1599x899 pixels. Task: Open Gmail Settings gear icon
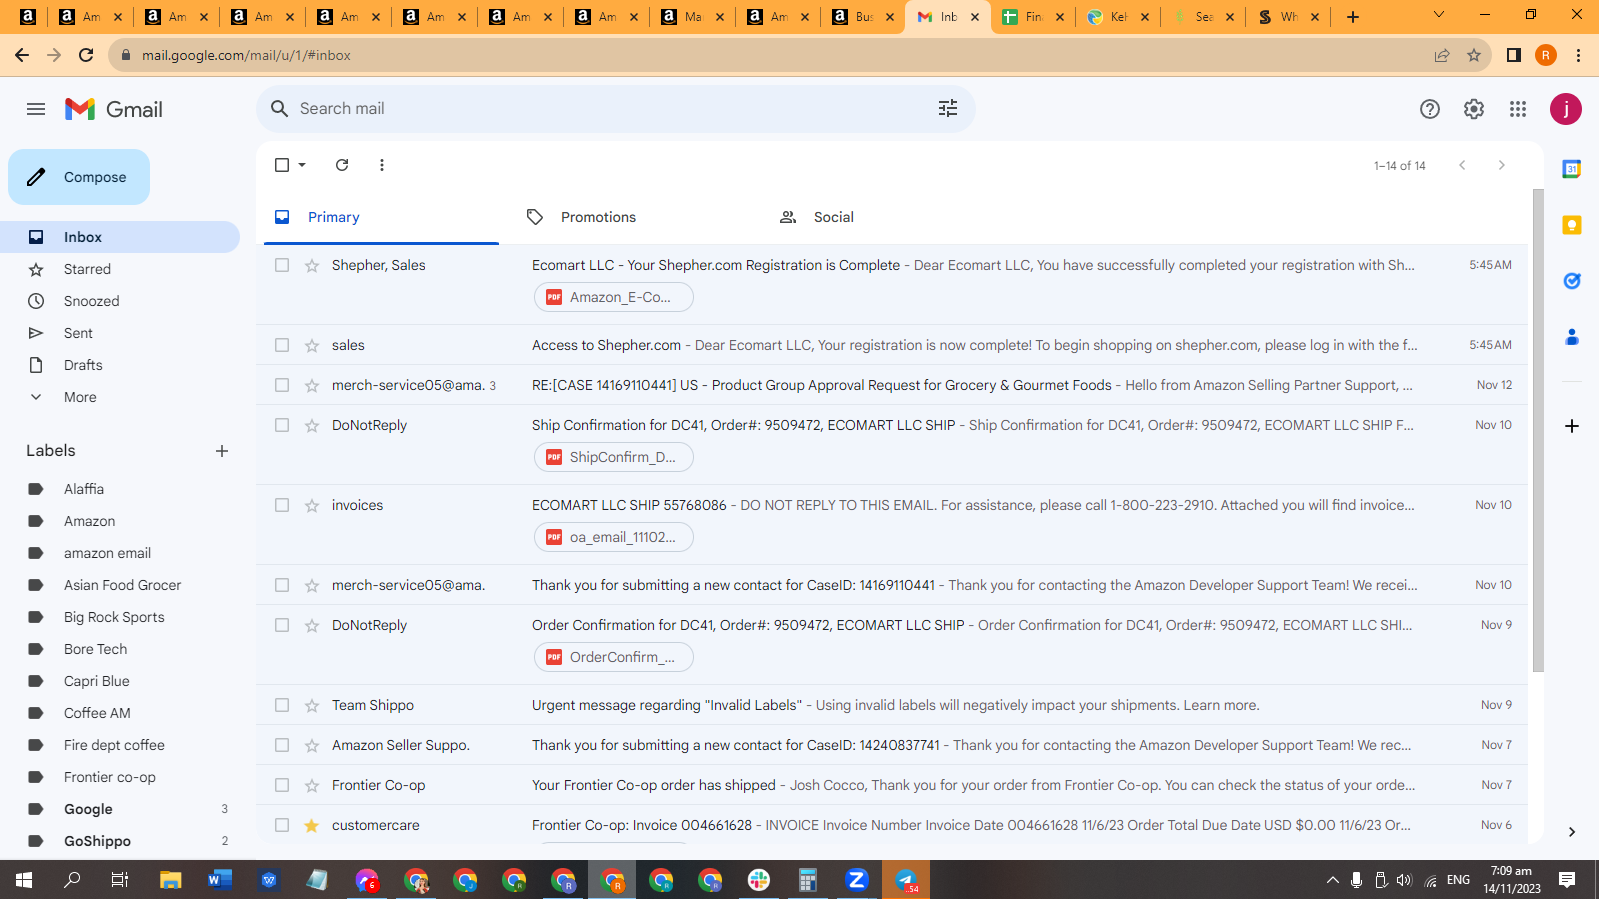(1474, 109)
